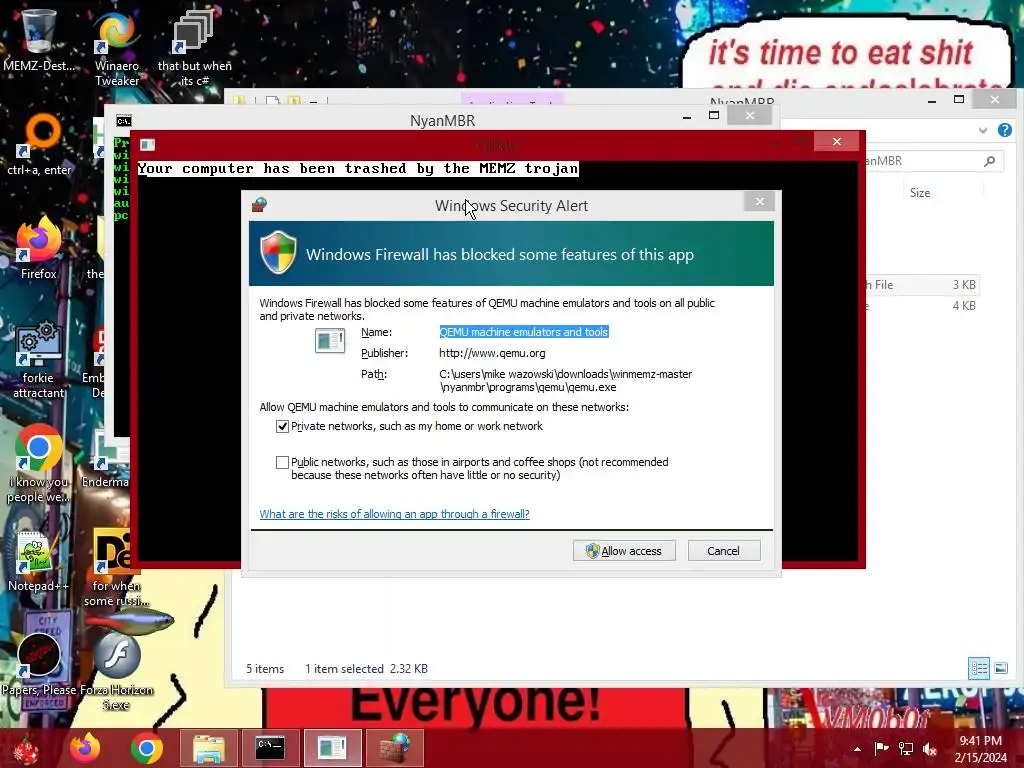The height and width of the screenshot is (768, 1024).
Task: Click Cancel in the Security Alert
Action: click(724, 551)
